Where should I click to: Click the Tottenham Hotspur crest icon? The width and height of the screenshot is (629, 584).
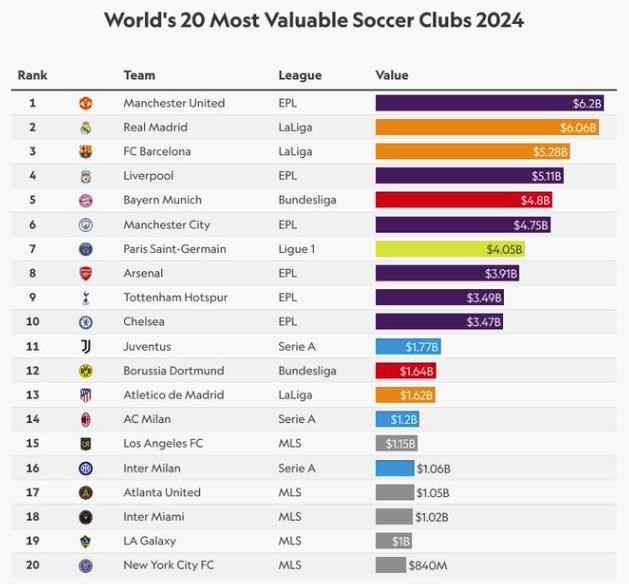(x=86, y=298)
